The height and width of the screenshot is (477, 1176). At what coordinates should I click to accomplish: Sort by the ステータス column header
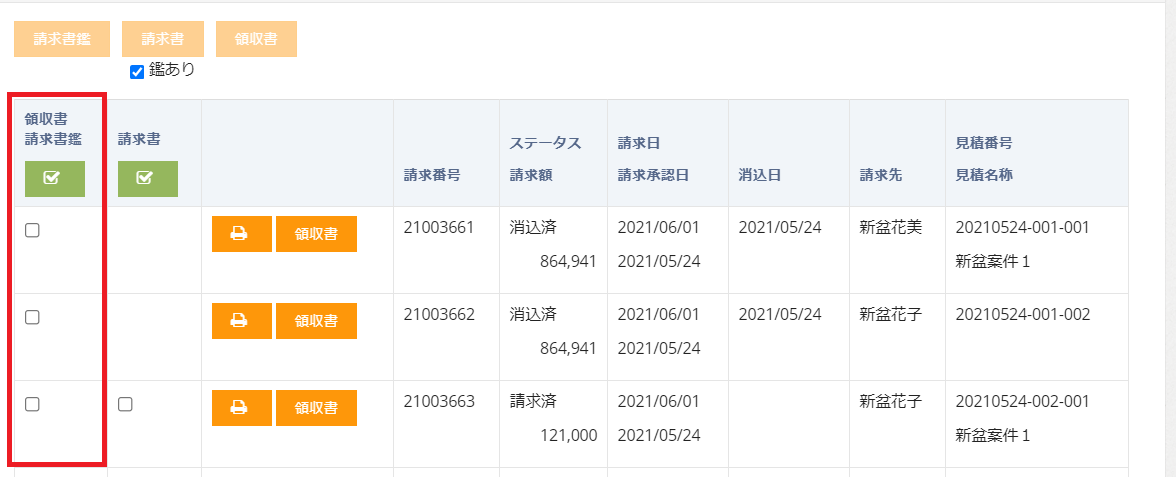(545, 143)
